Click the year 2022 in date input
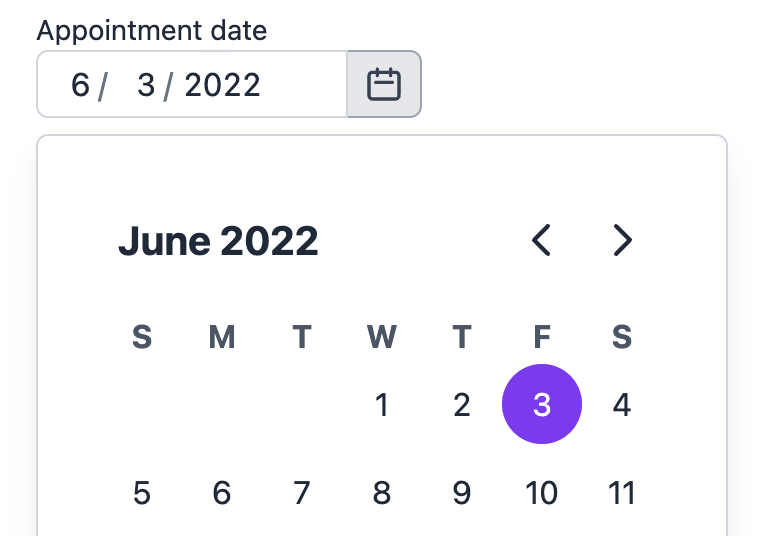The height and width of the screenshot is (536, 766). point(222,85)
